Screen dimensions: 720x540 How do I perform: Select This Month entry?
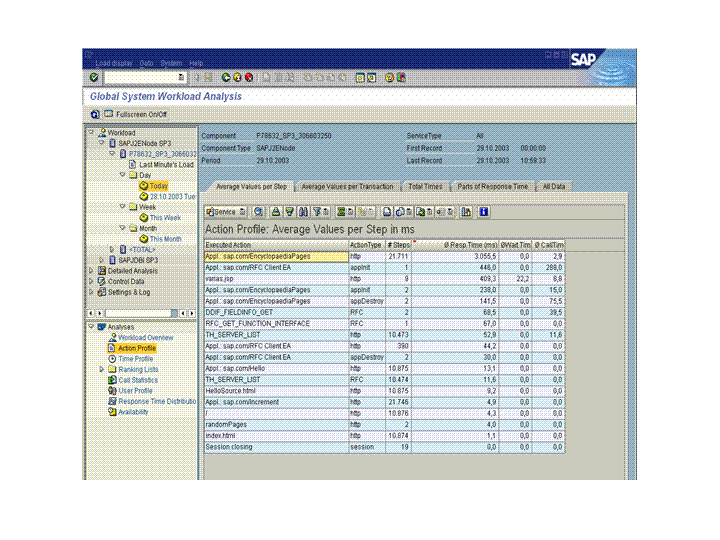click(x=166, y=238)
